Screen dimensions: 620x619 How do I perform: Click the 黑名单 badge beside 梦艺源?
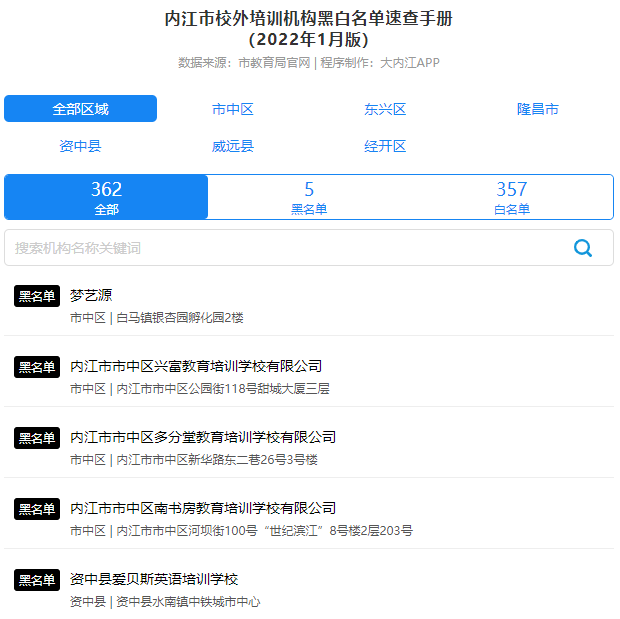coord(37,296)
